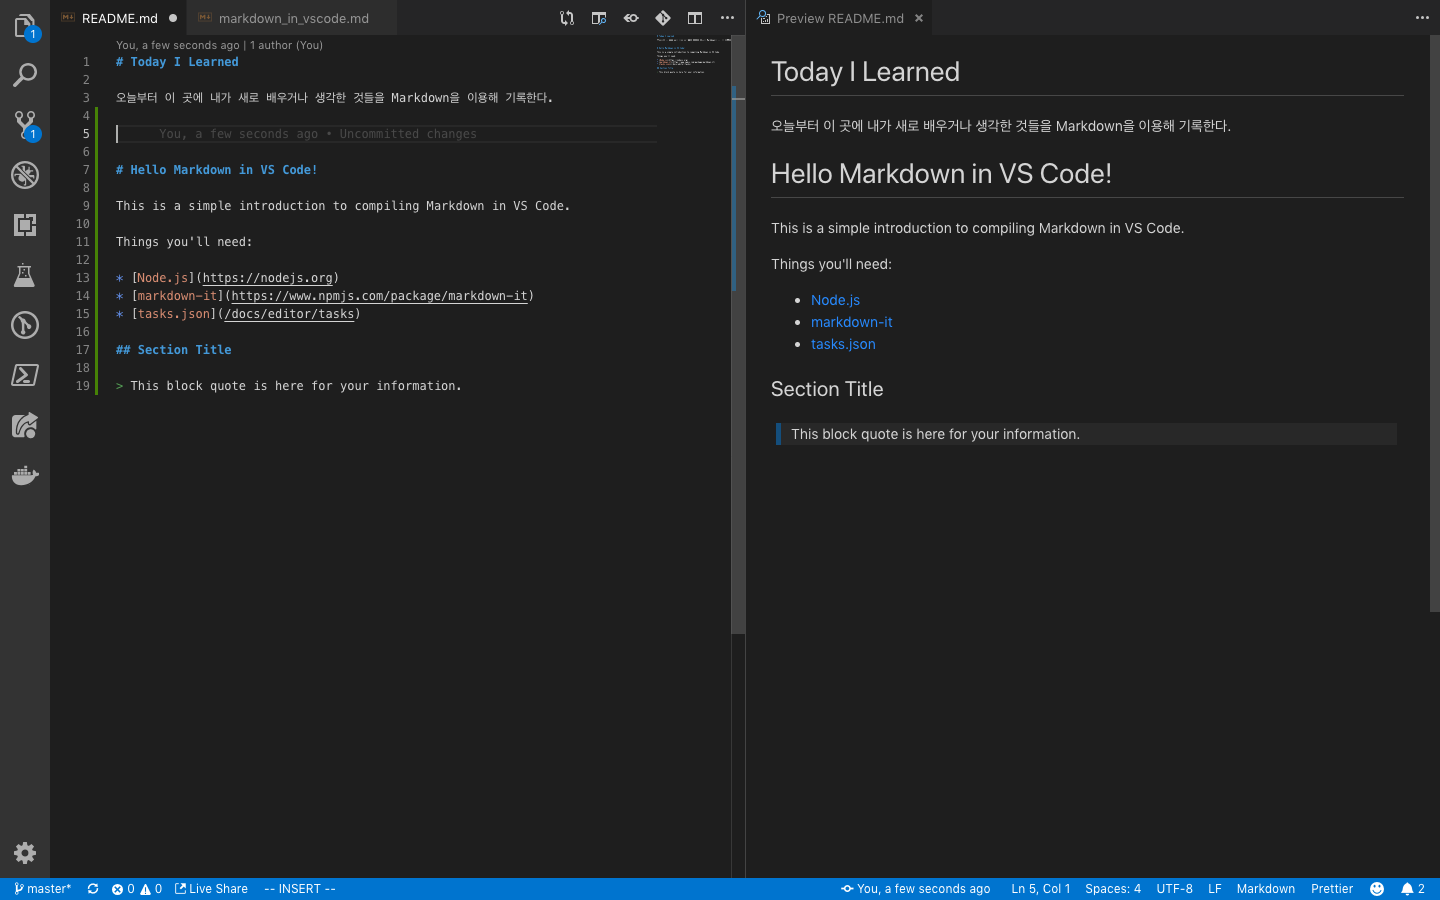Click the block quote line in editor
Screen dimensions: 1440x900
[288, 386]
